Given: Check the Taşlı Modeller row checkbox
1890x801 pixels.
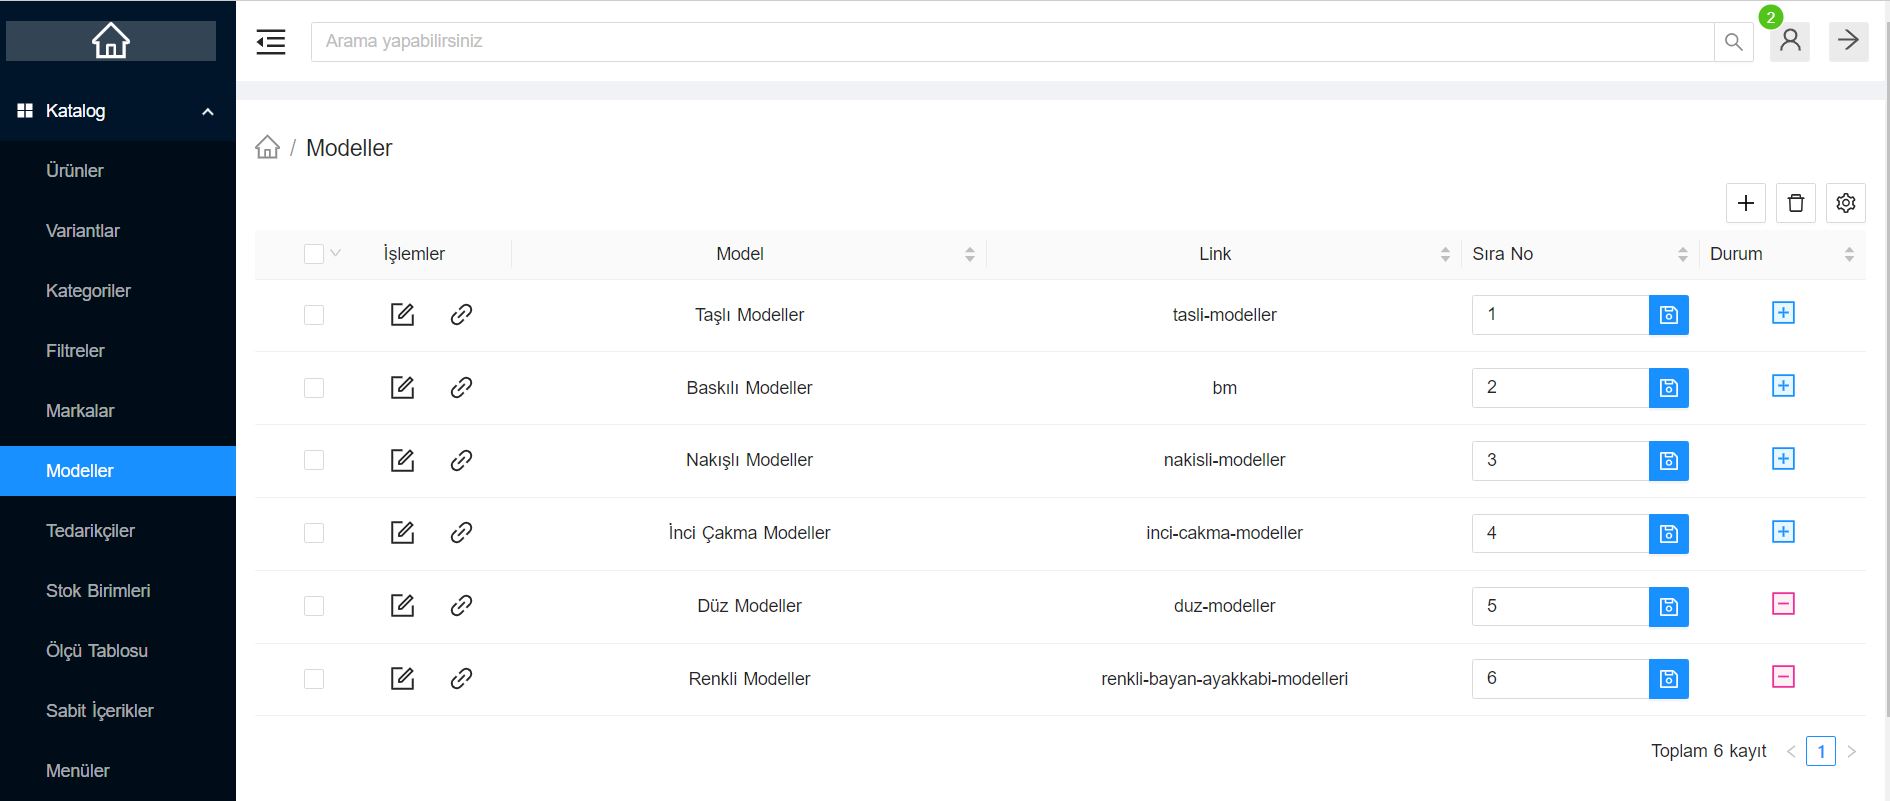Looking at the screenshot, I should 314,315.
